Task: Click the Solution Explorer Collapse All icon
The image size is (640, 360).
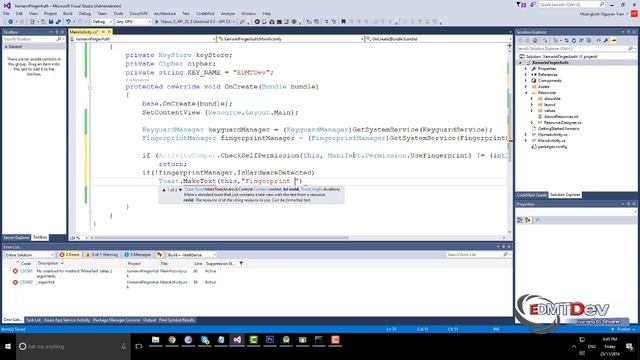Action: [x=581, y=40]
